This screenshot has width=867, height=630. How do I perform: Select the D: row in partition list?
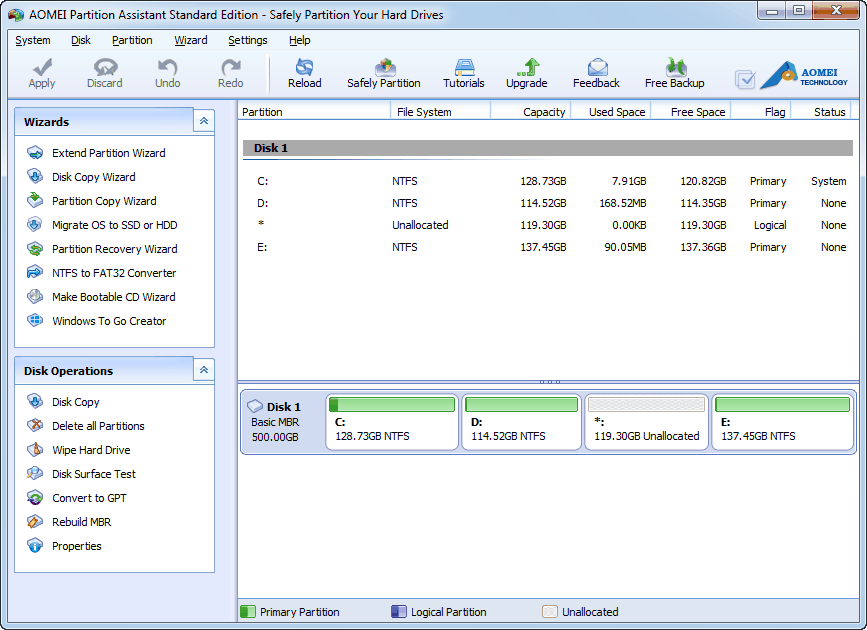click(x=547, y=203)
